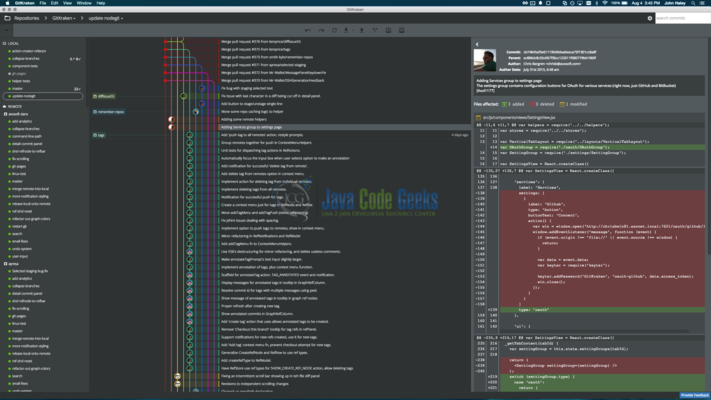This screenshot has width=711, height=400.
Task: Click the Push upload icon in toolbar
Action: tap(361, 30)
